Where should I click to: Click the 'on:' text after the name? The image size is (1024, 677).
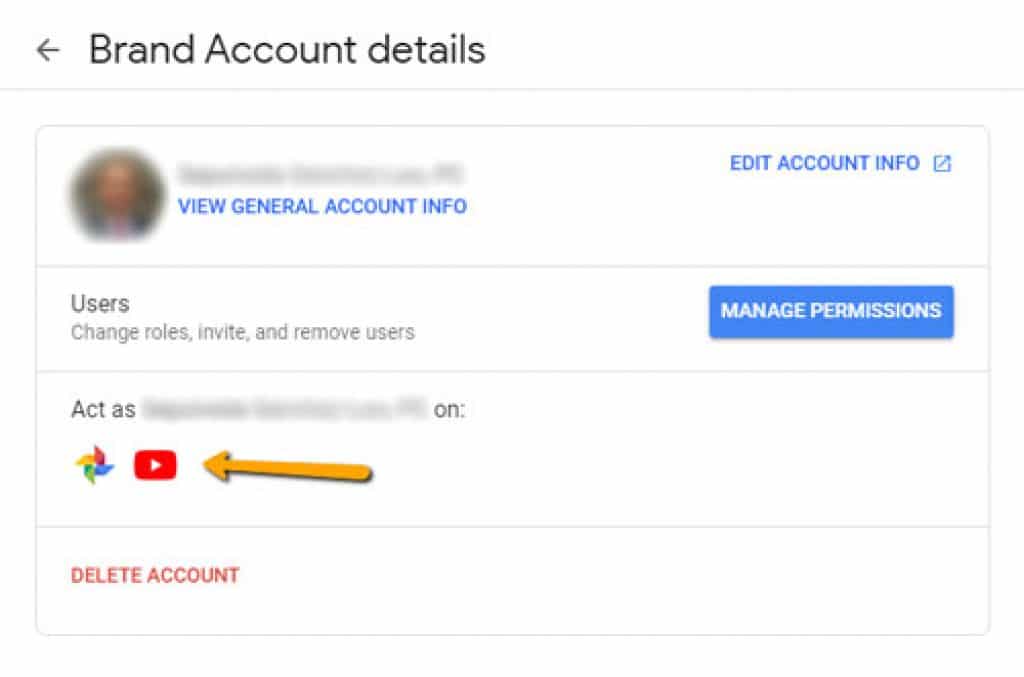point(449,409)
